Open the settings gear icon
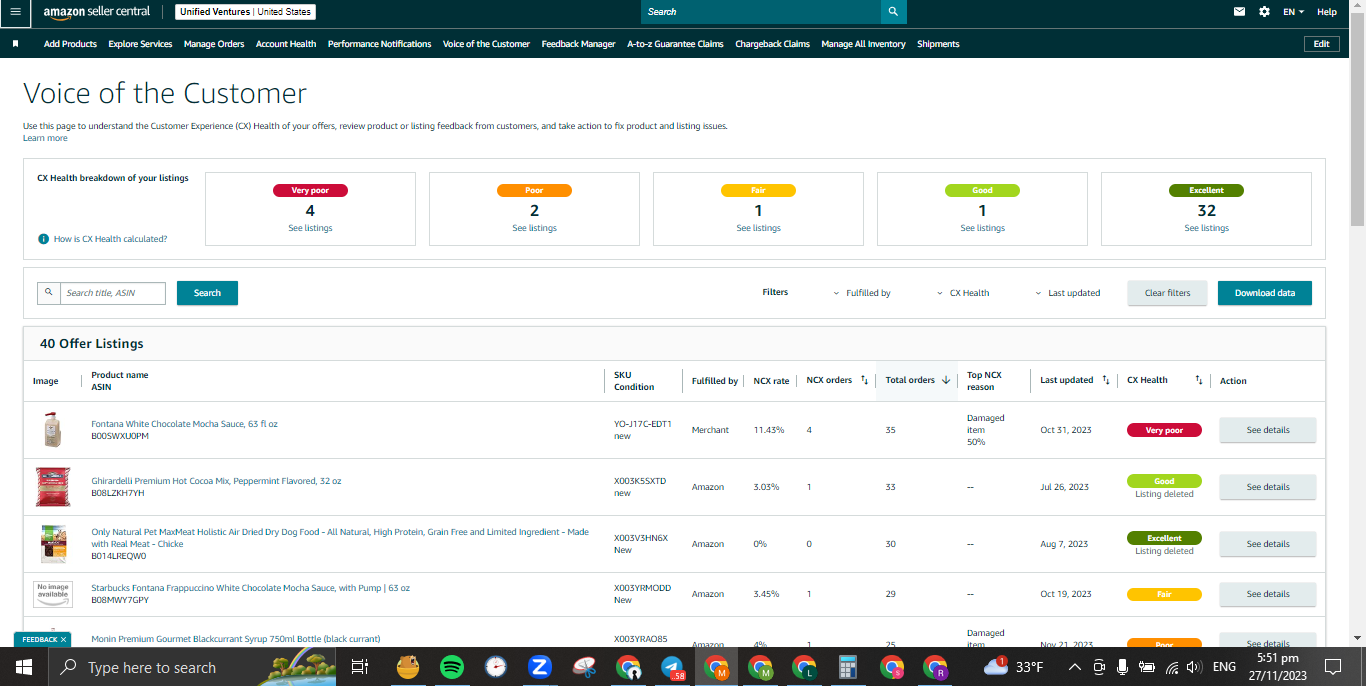 pyautogui.click(x=1265, y=12)
